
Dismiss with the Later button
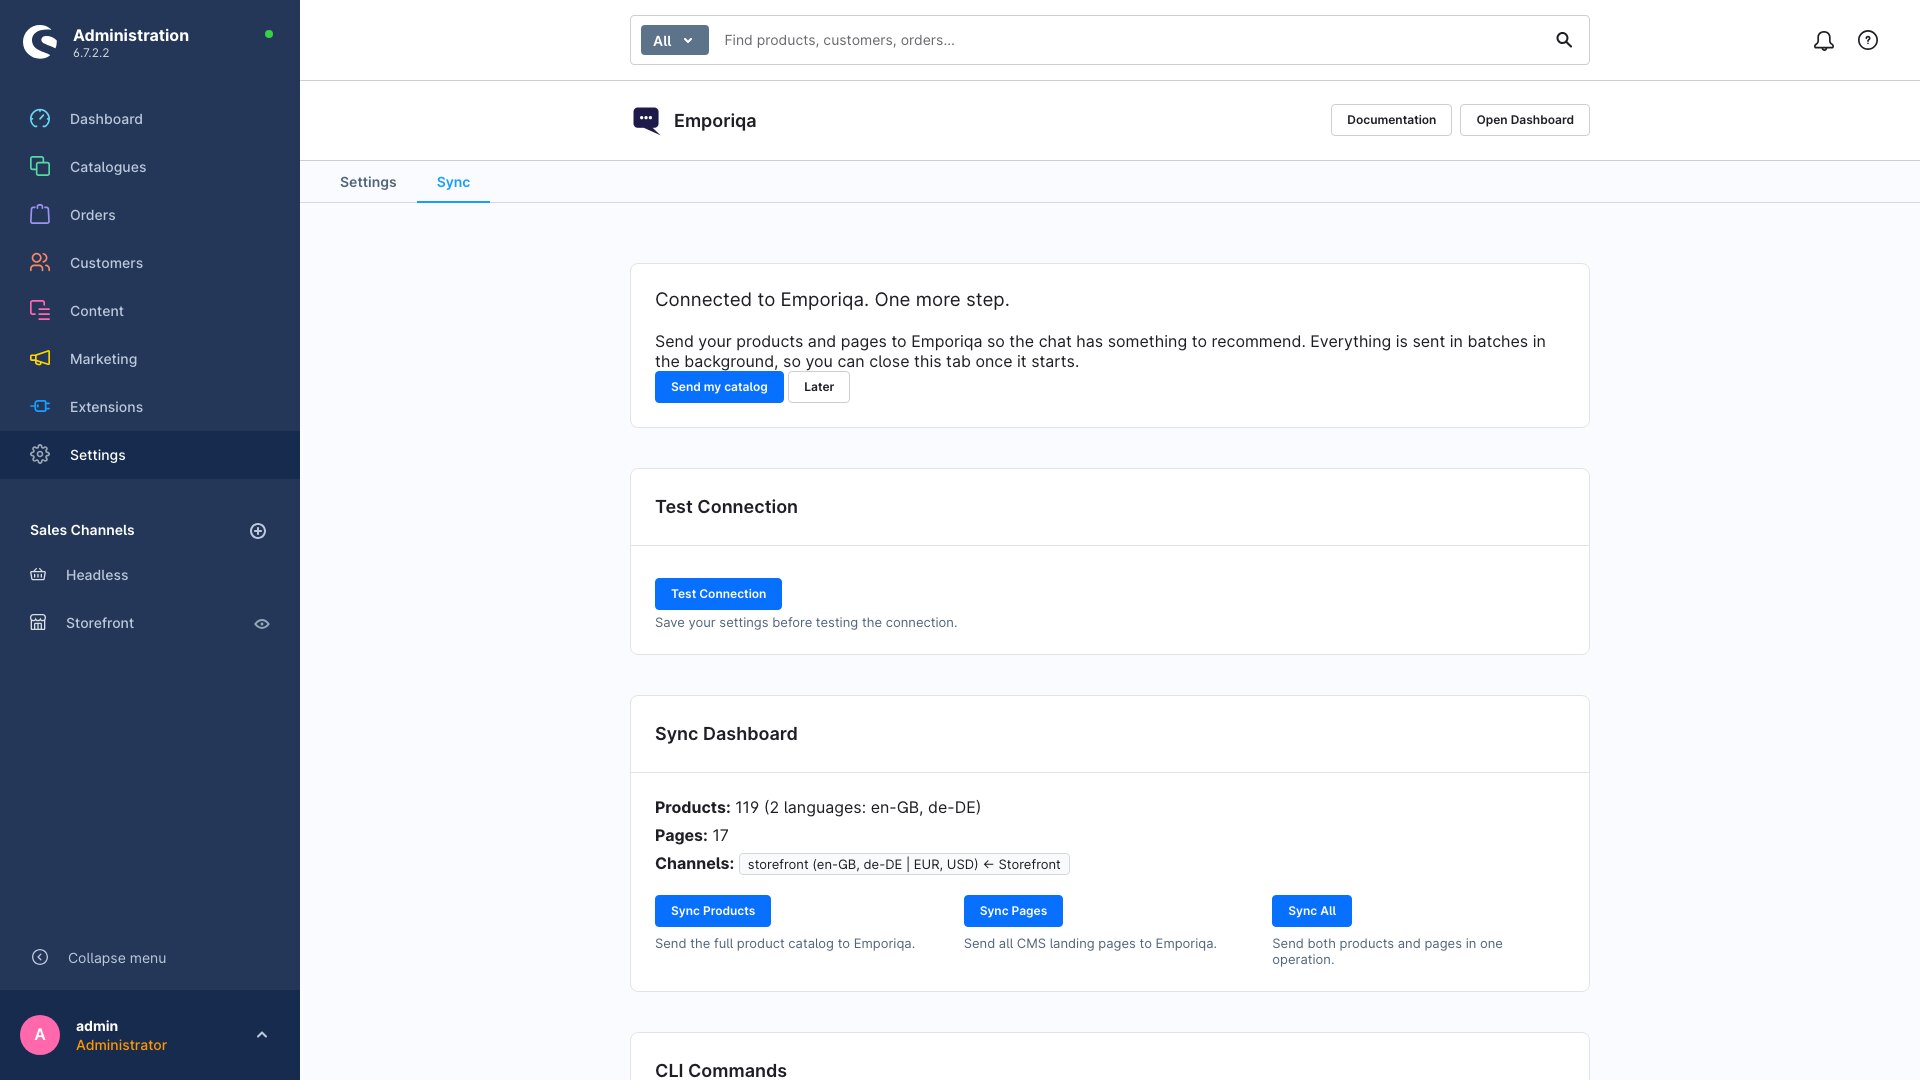click(819, 387)
